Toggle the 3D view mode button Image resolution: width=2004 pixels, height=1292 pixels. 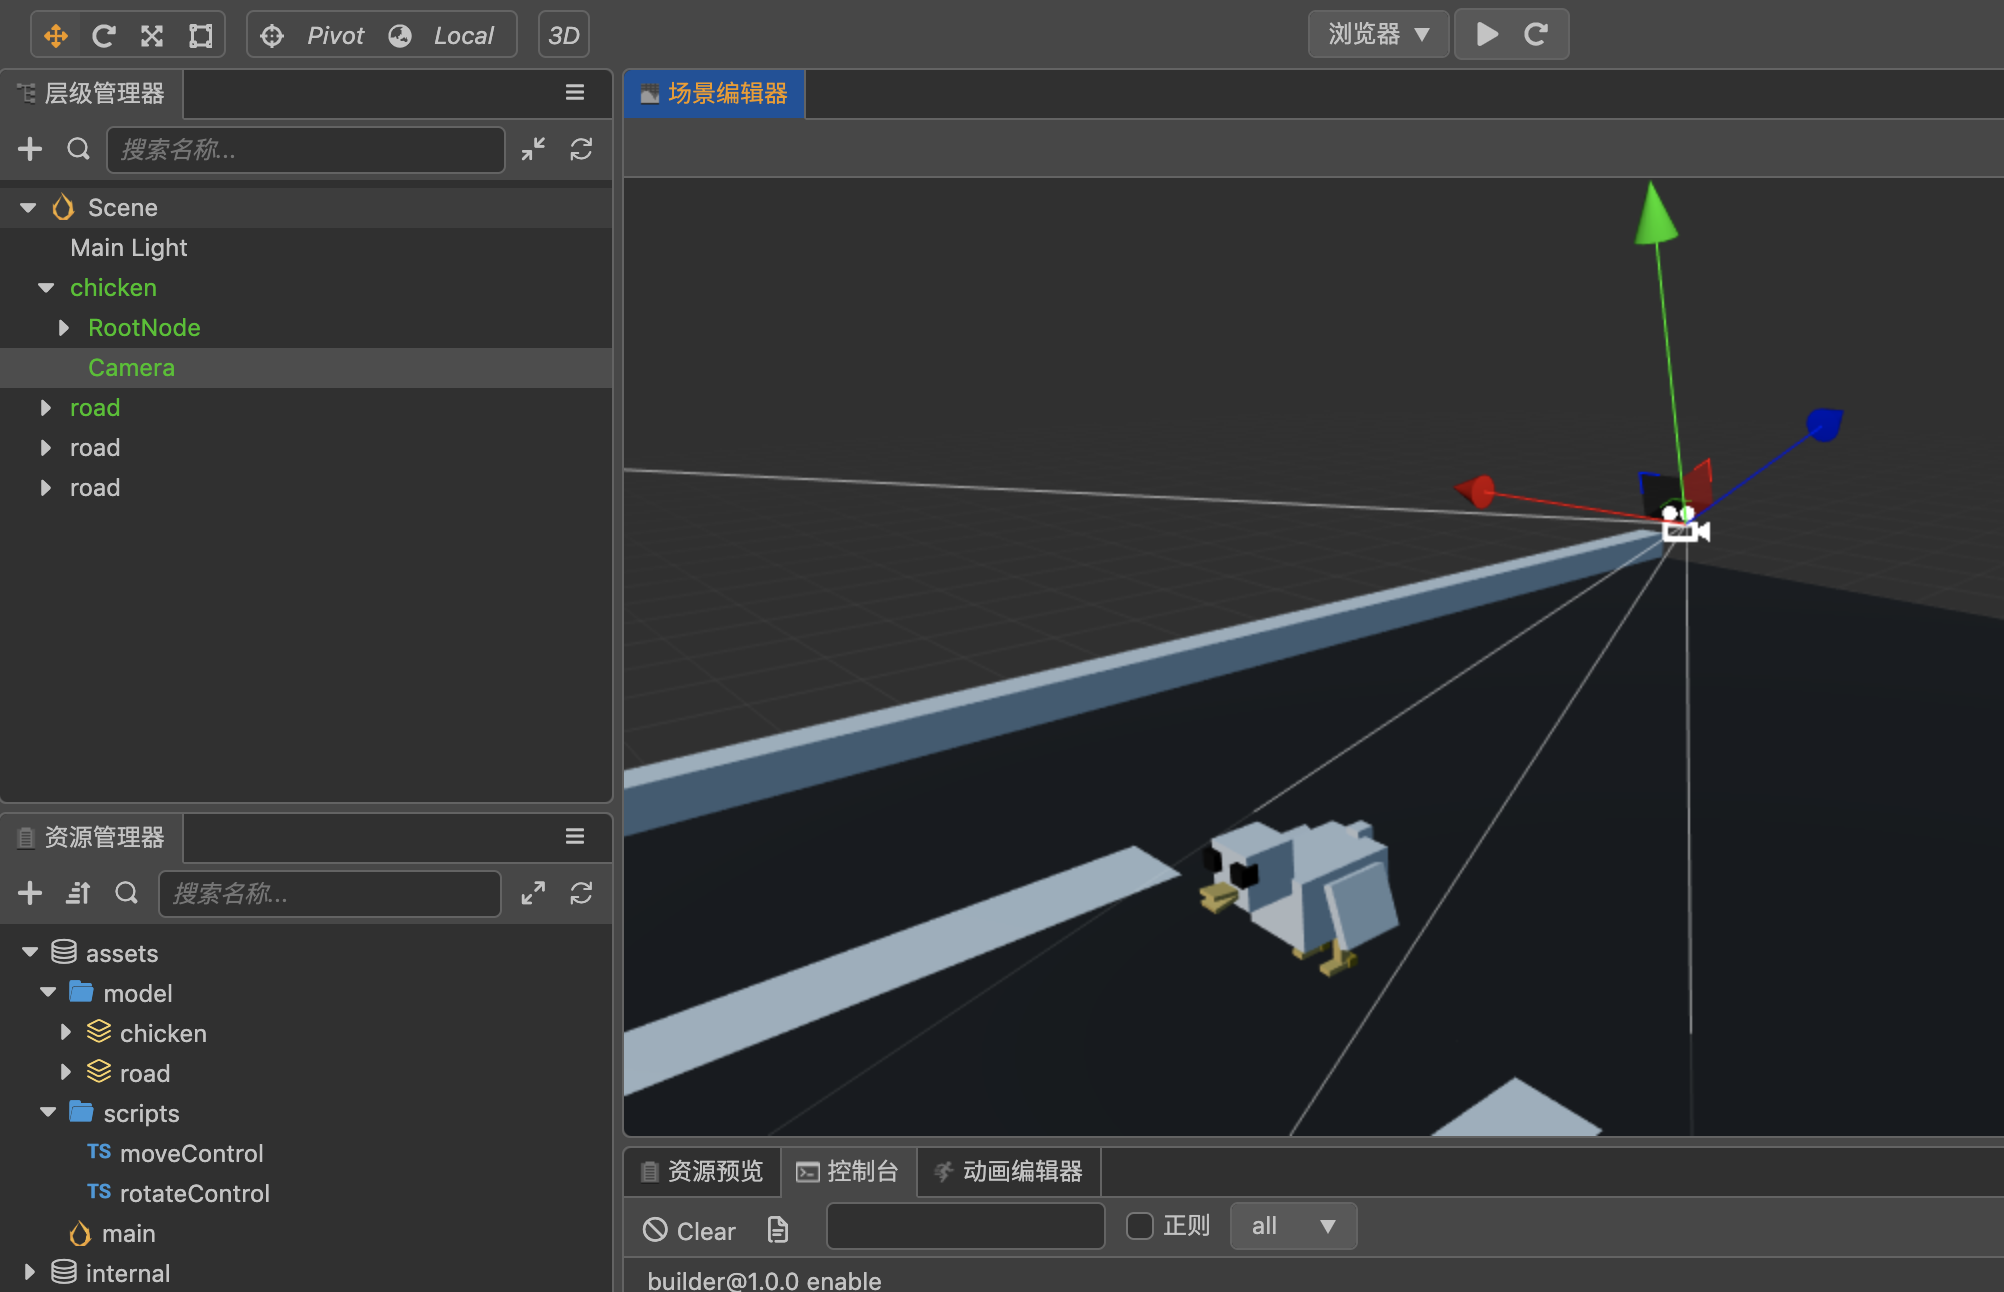point(564,36)
